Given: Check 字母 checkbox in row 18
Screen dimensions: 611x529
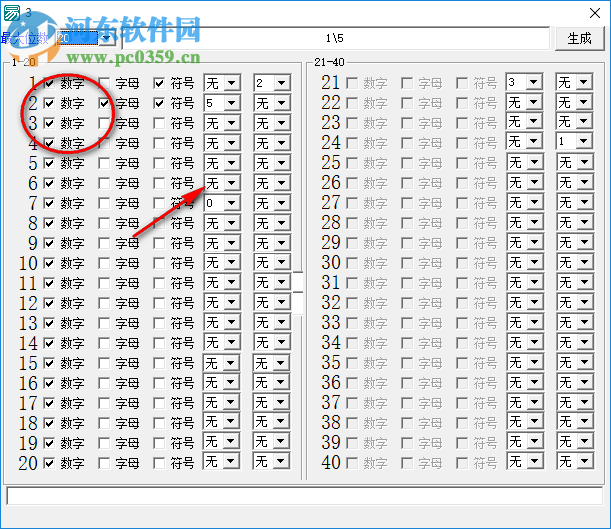Looking at the screenshot, I should tap(104, 423).
